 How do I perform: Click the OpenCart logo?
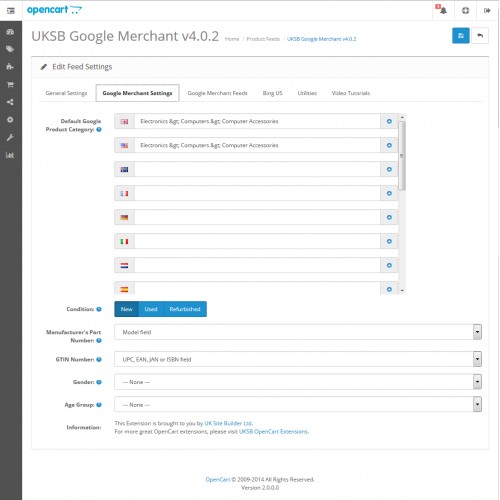(x=54, y=10)
